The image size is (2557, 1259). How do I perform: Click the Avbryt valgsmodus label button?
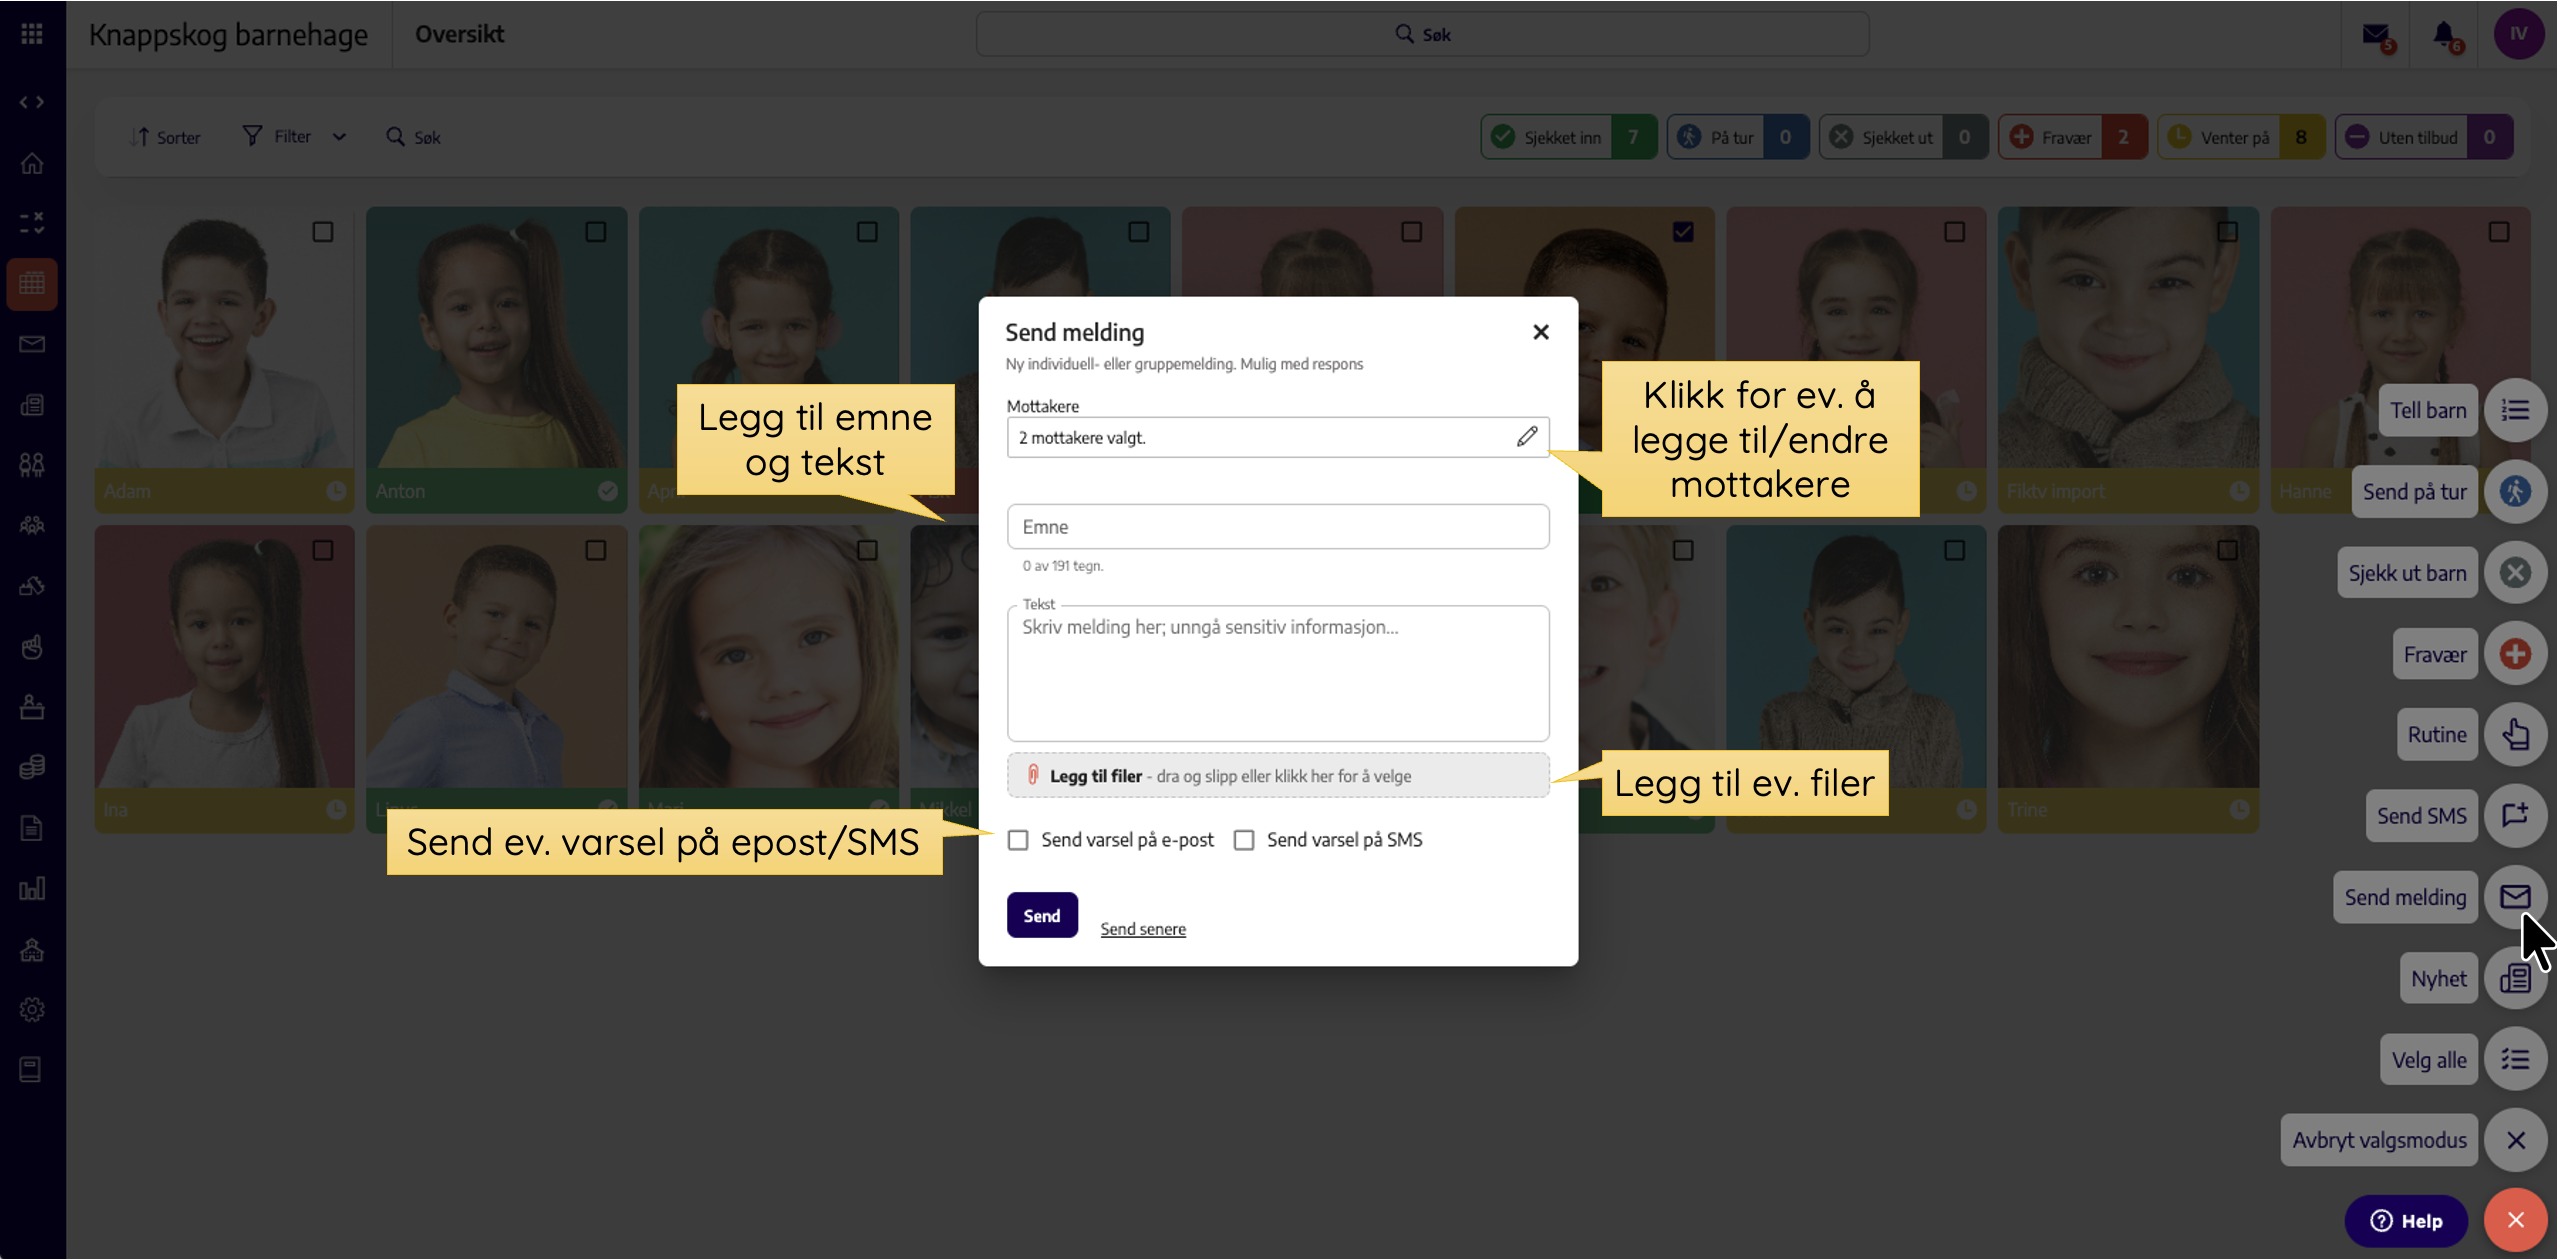pos(2379,1140)
